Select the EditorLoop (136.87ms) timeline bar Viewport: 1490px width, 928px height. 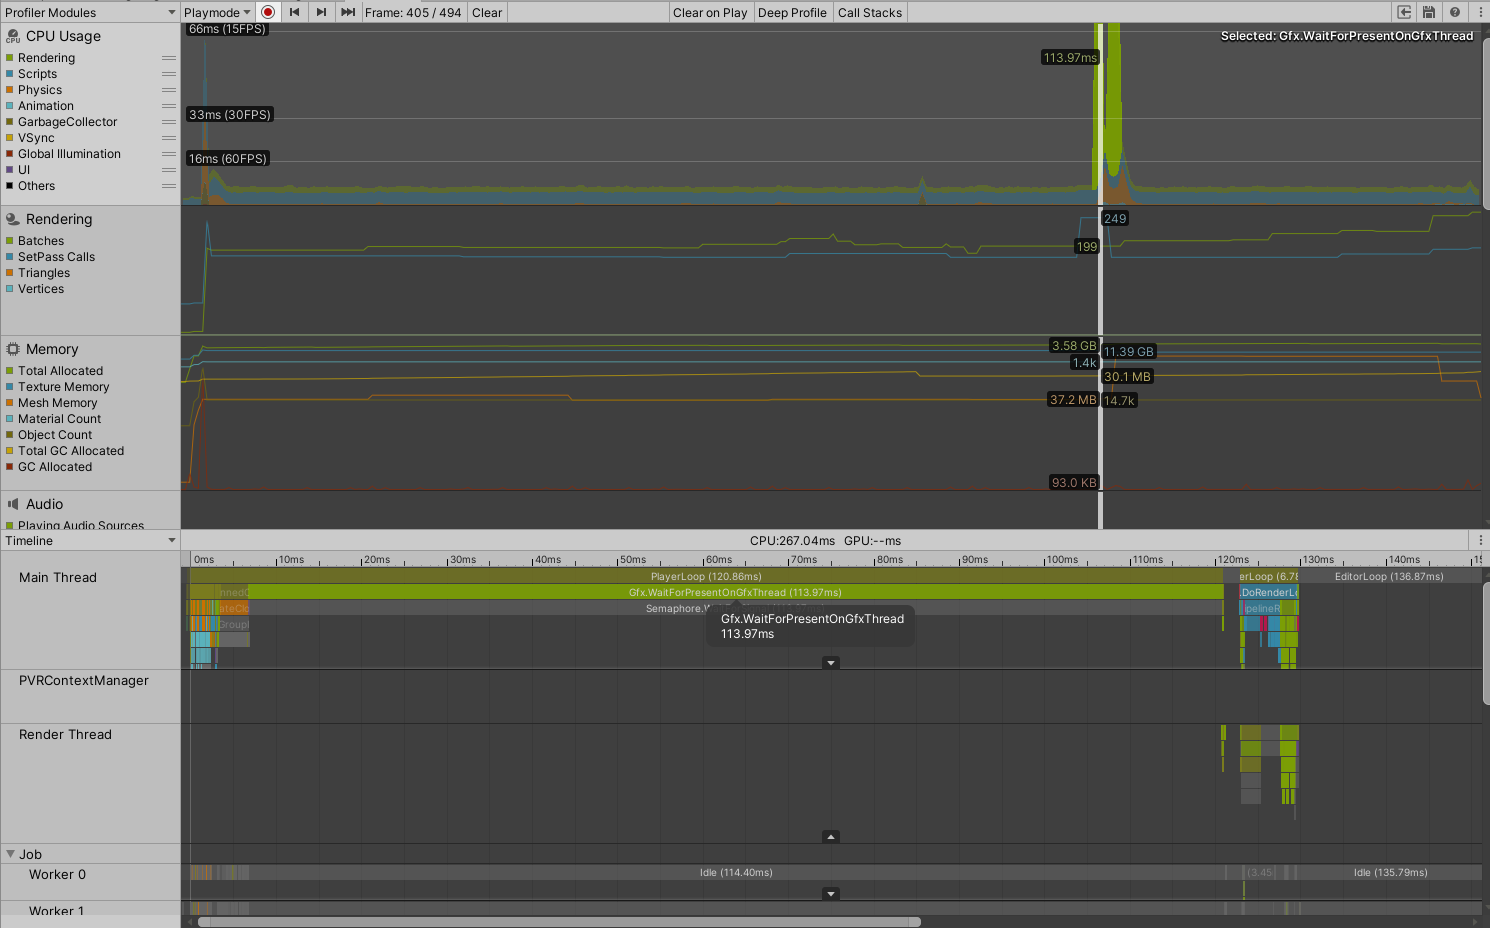(1390, 576)
